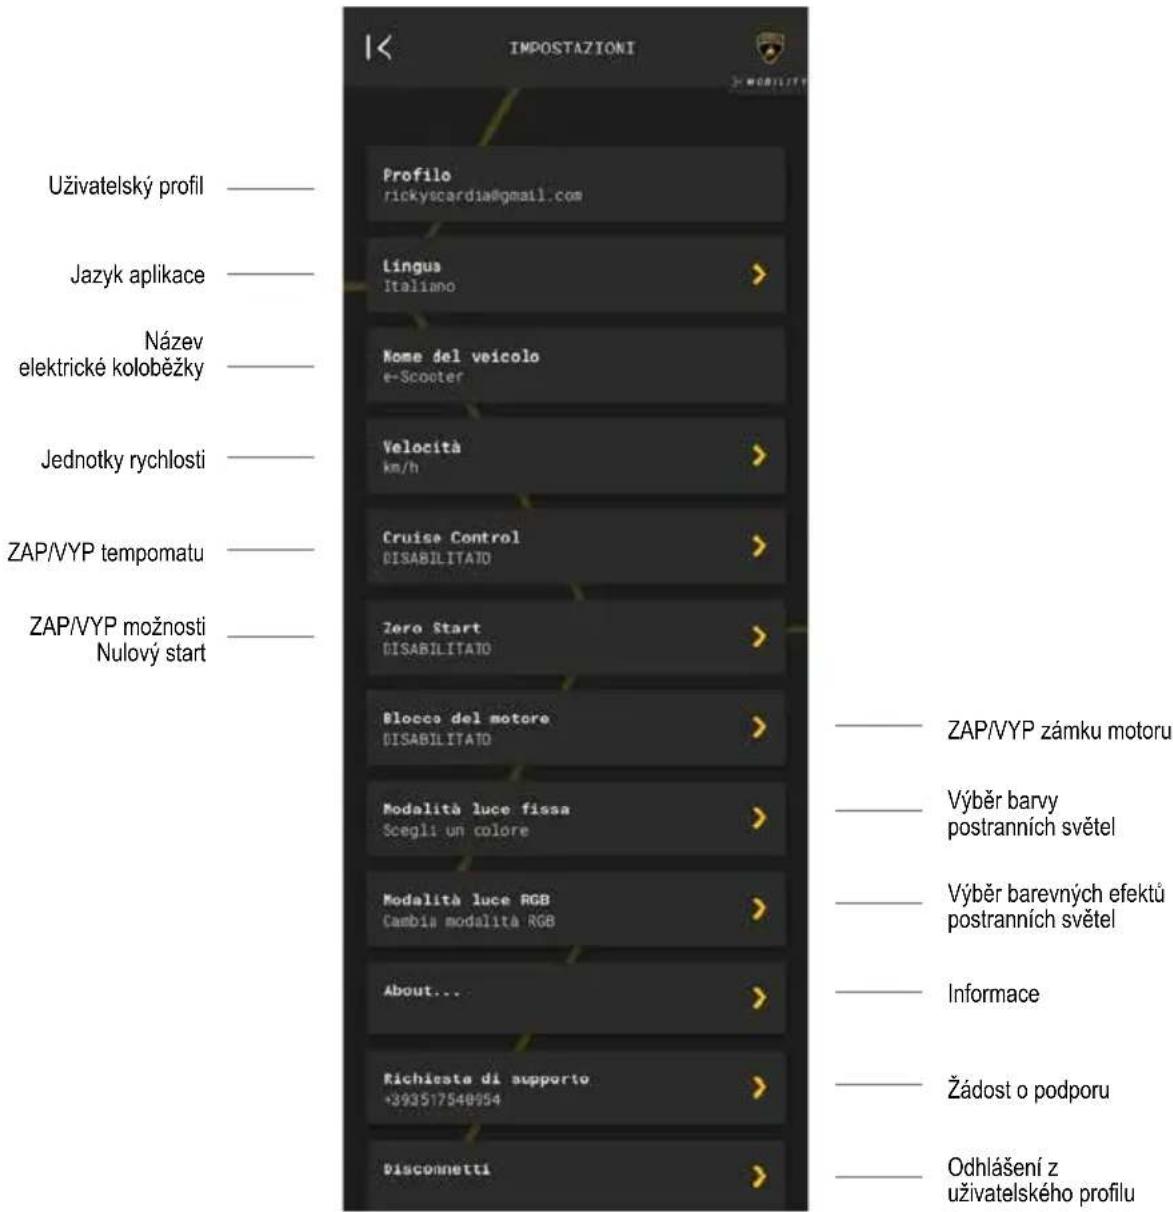This screenshot has height=1212, width=1173.
Task: Choose a color under Modalità luce fissa
Action: click(575, 818)
